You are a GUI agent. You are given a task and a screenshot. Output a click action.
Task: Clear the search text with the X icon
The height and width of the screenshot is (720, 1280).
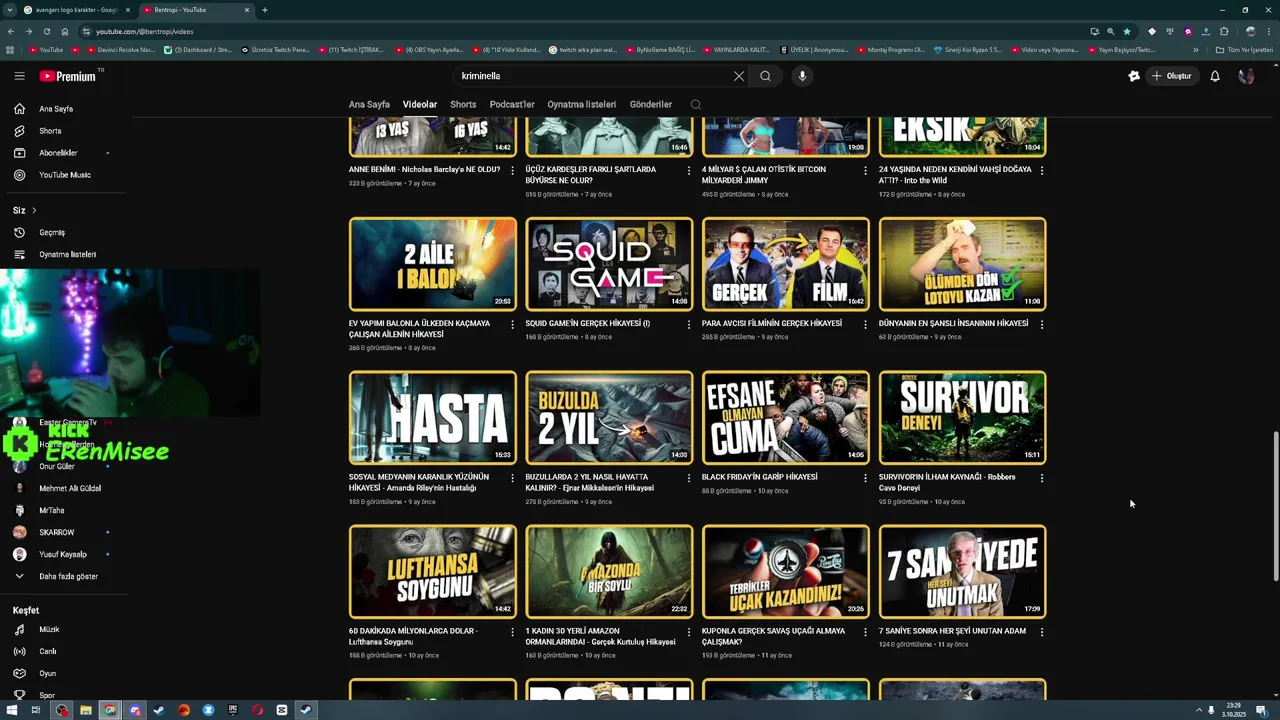(739, 76)
